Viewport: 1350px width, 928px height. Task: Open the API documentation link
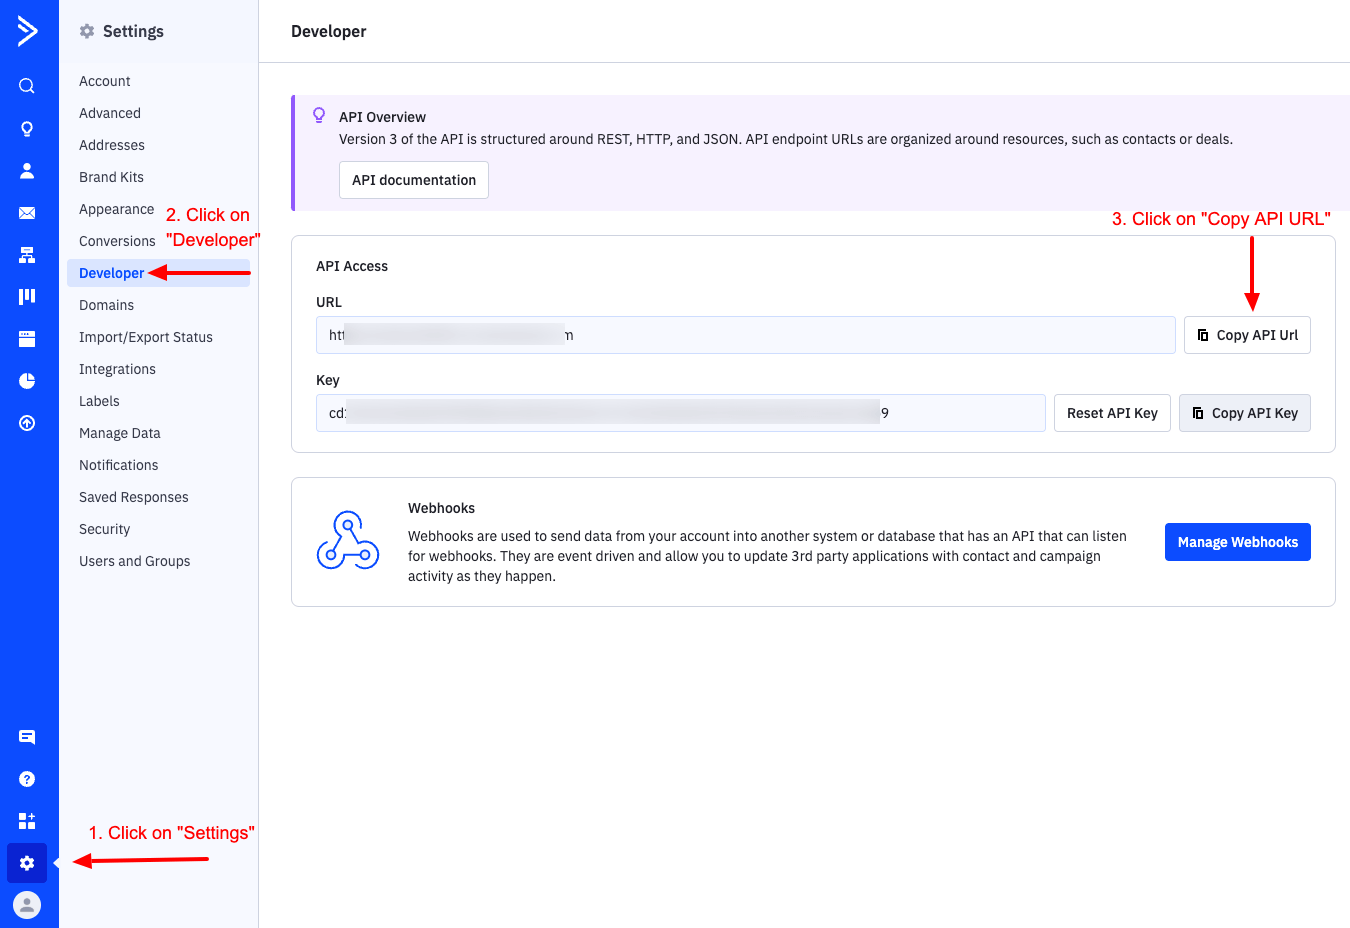pyautogui.click(x=413, y=180)
